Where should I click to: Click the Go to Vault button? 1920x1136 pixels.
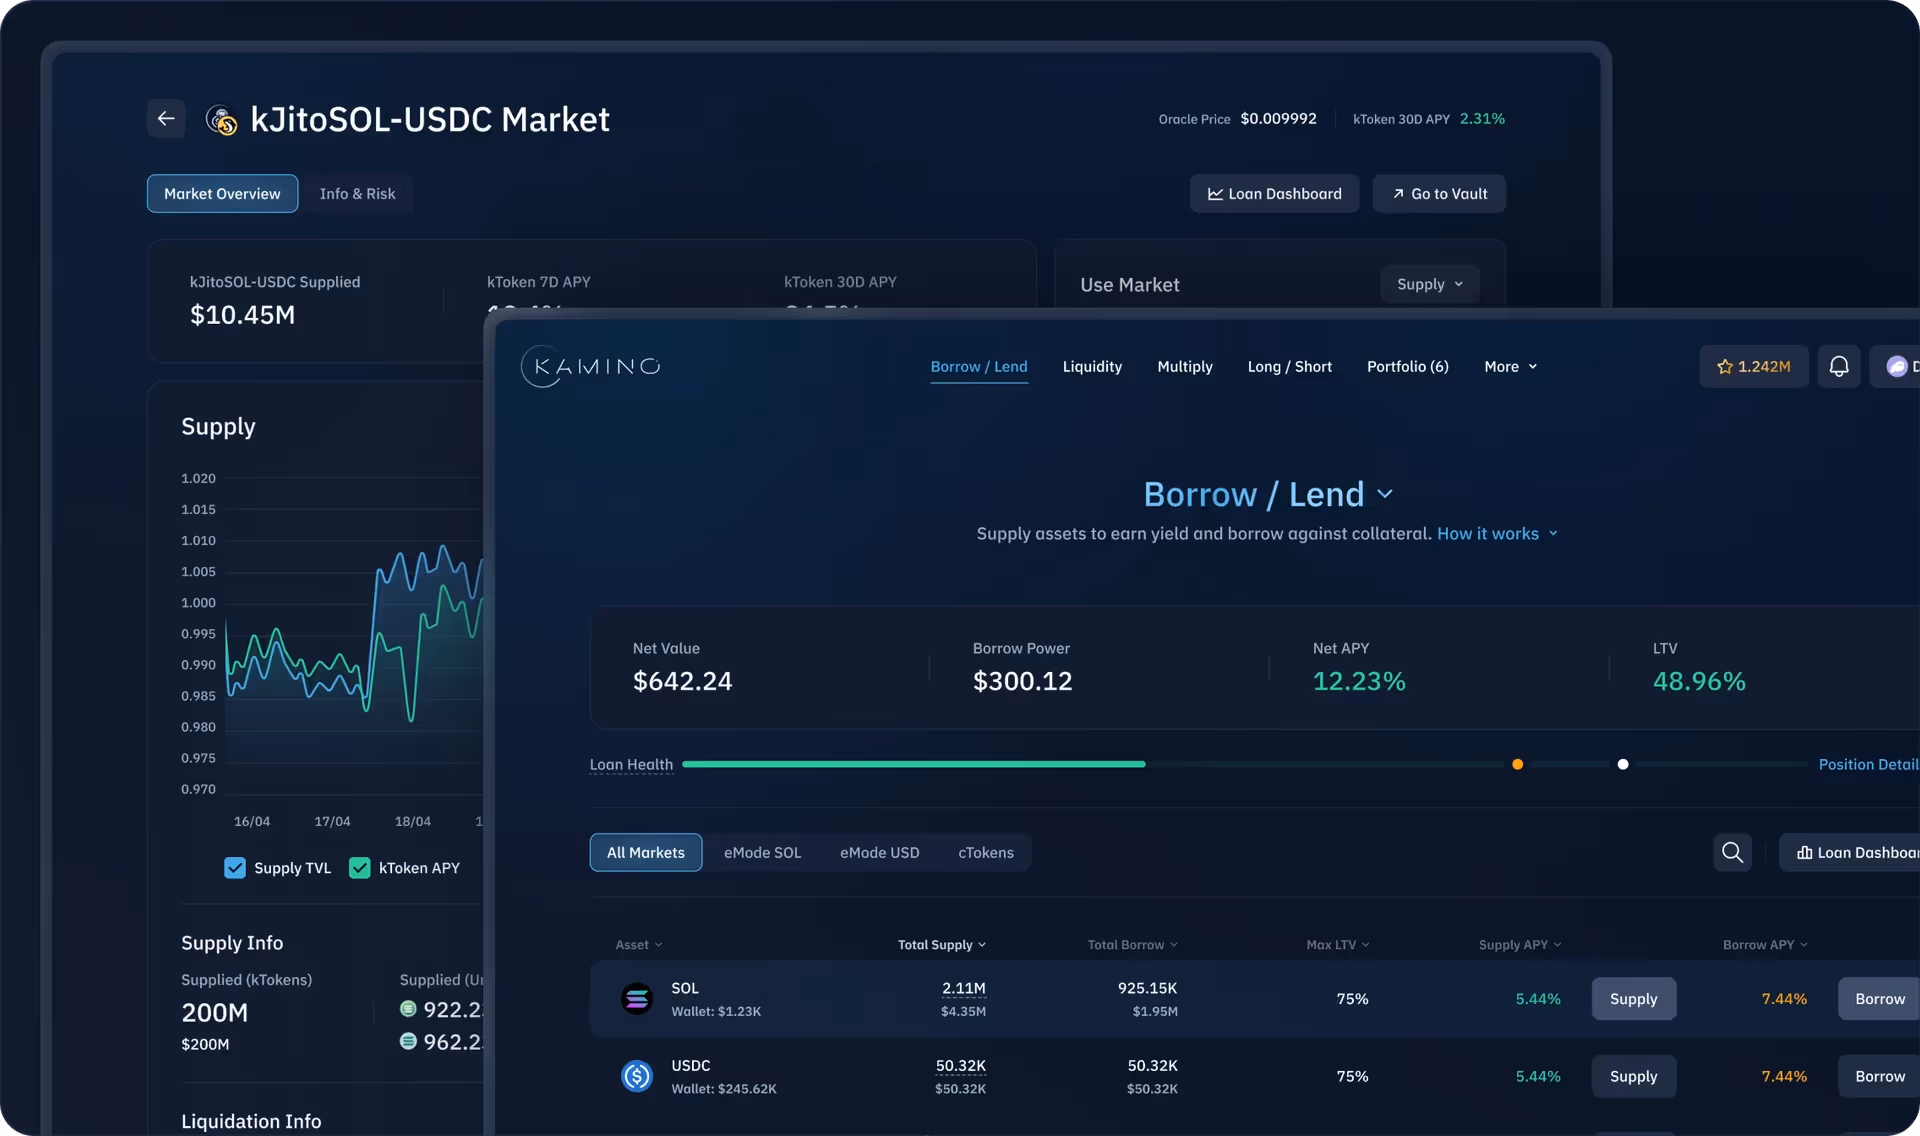[x=1438, y=194]
